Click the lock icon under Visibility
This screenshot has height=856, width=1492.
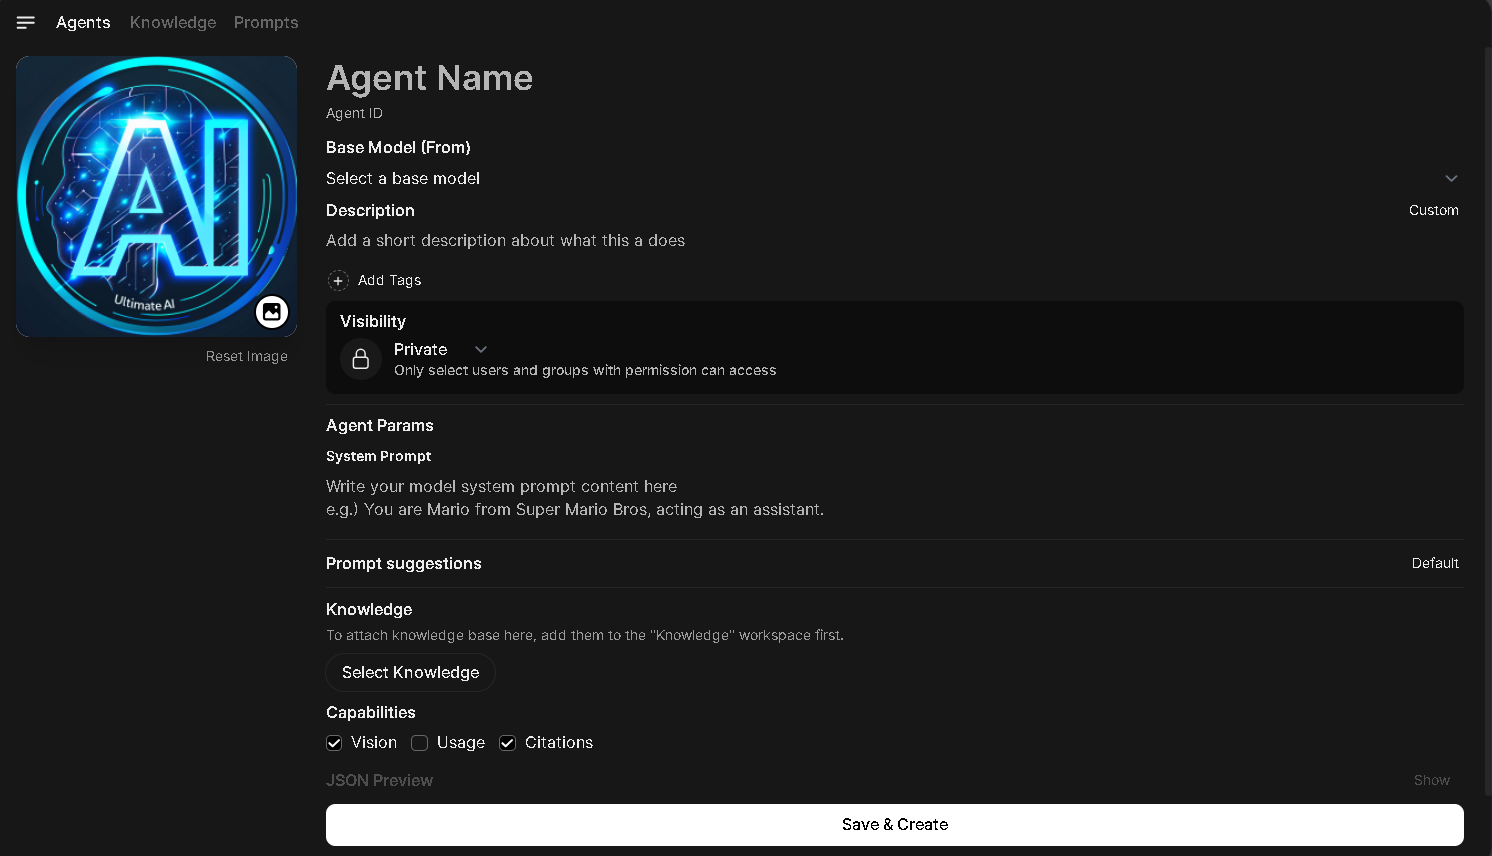[x=361, y=359]
